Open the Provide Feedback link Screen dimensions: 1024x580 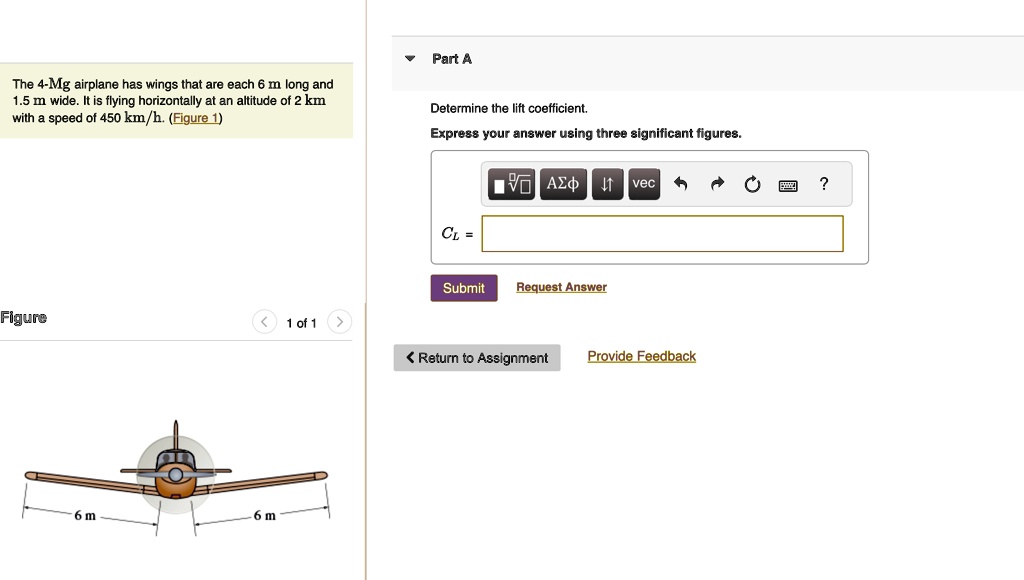[x=641, y=357]
